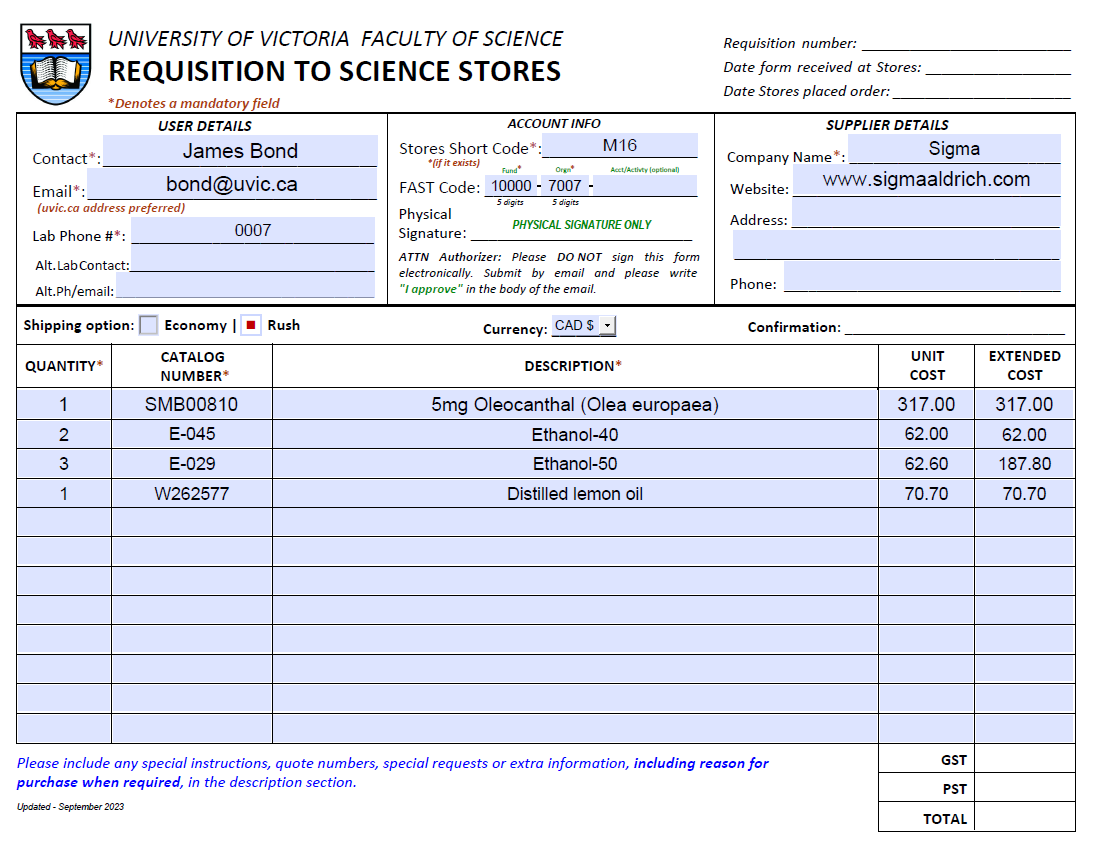Viewport: 1098px width, 850px height.
Task: Check the Economy shipping checkbox
Action: pyautogui.click(x=148, y=325)
